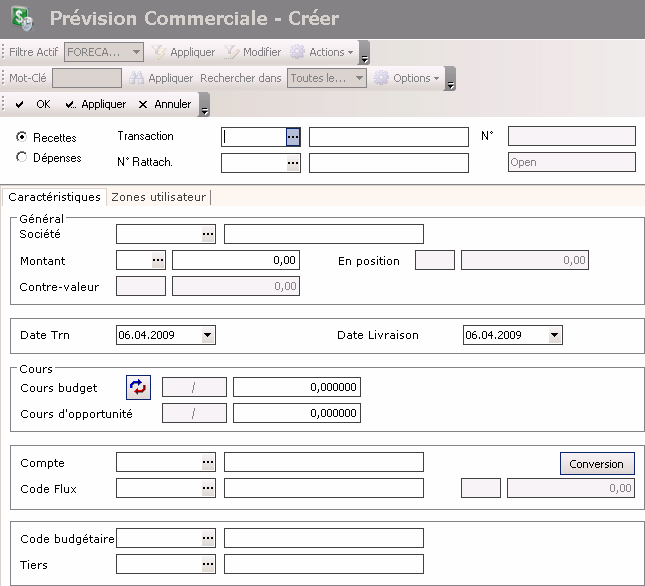
Task: Click the Cours budget refresh arrows icon
Action: tap(138, 387)
